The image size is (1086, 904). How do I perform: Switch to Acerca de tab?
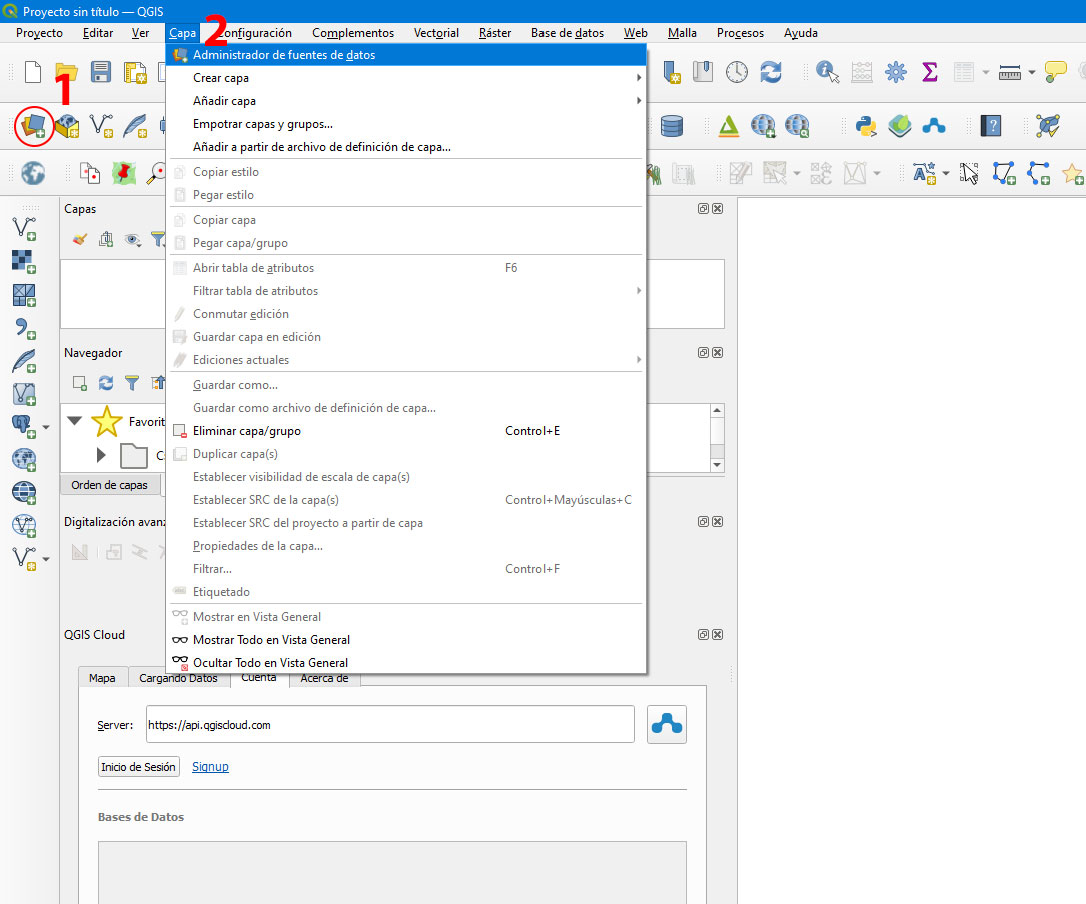324,679
